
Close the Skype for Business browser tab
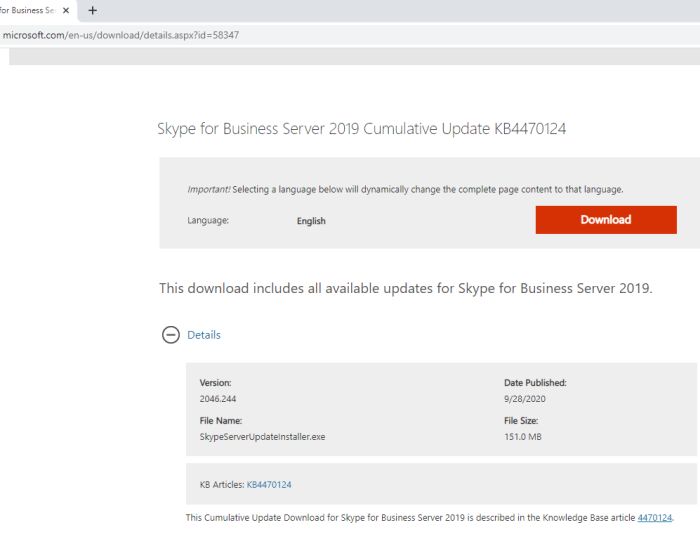66,10
